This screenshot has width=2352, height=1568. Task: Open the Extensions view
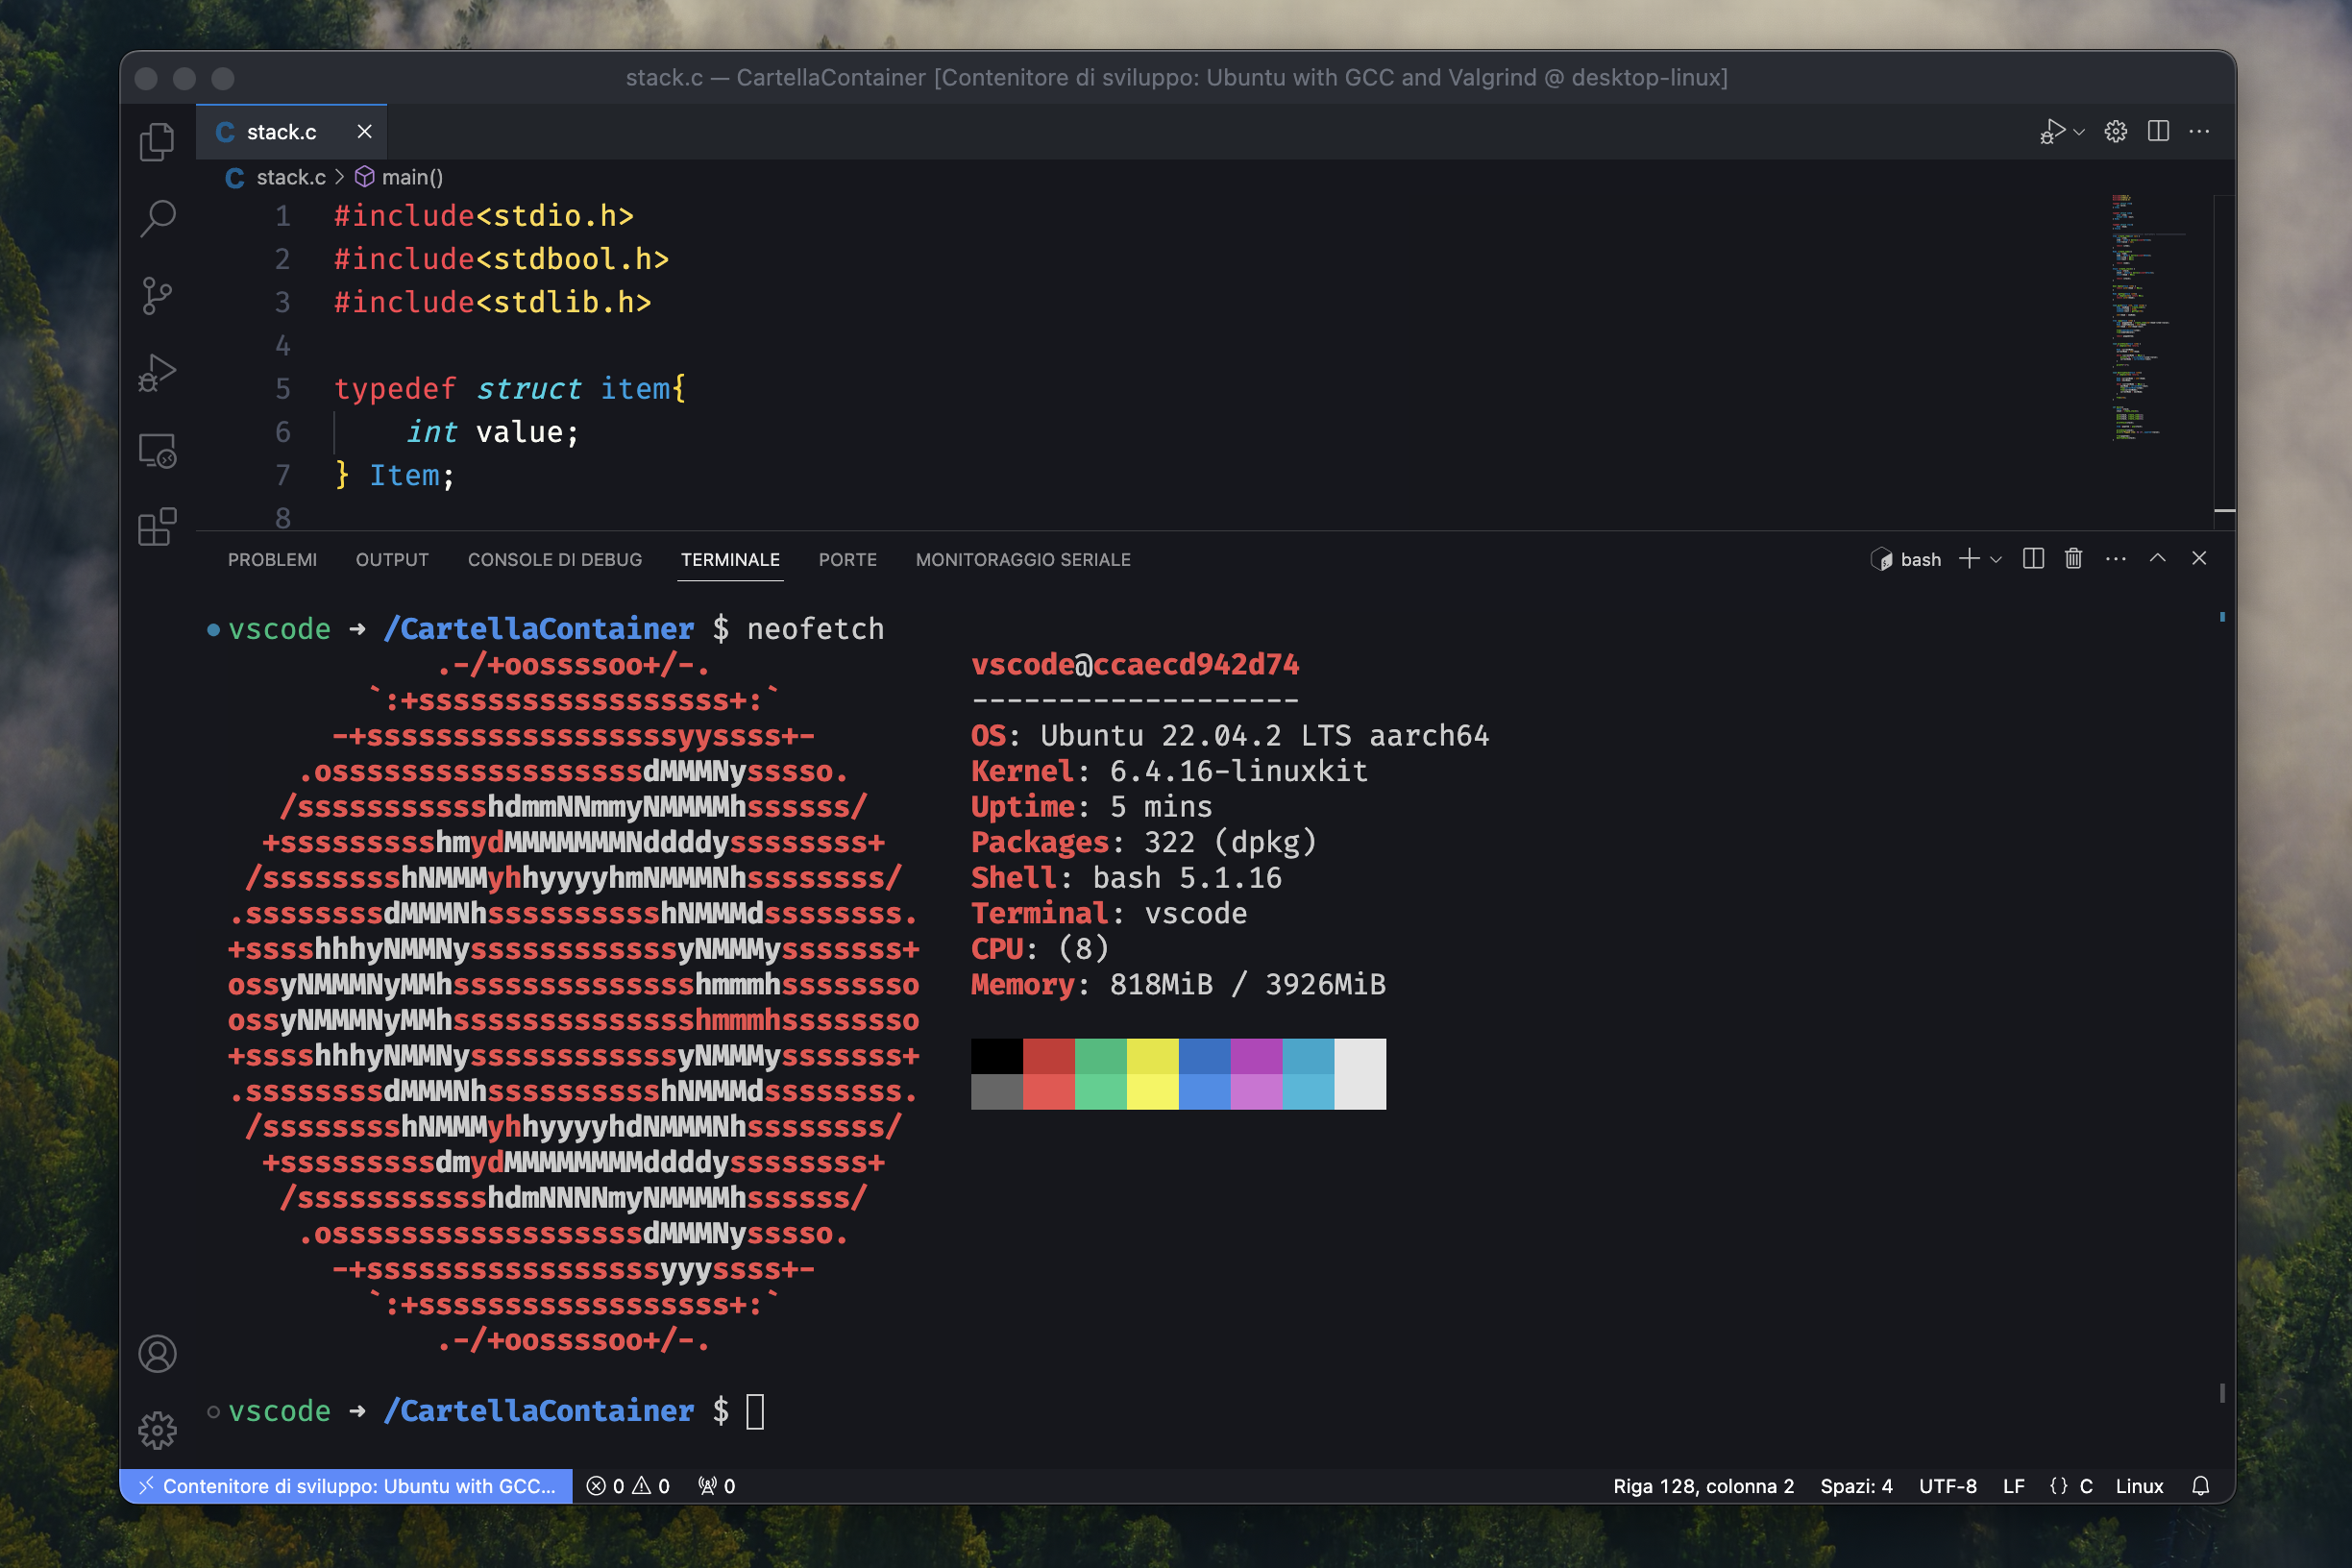(157, 527)
